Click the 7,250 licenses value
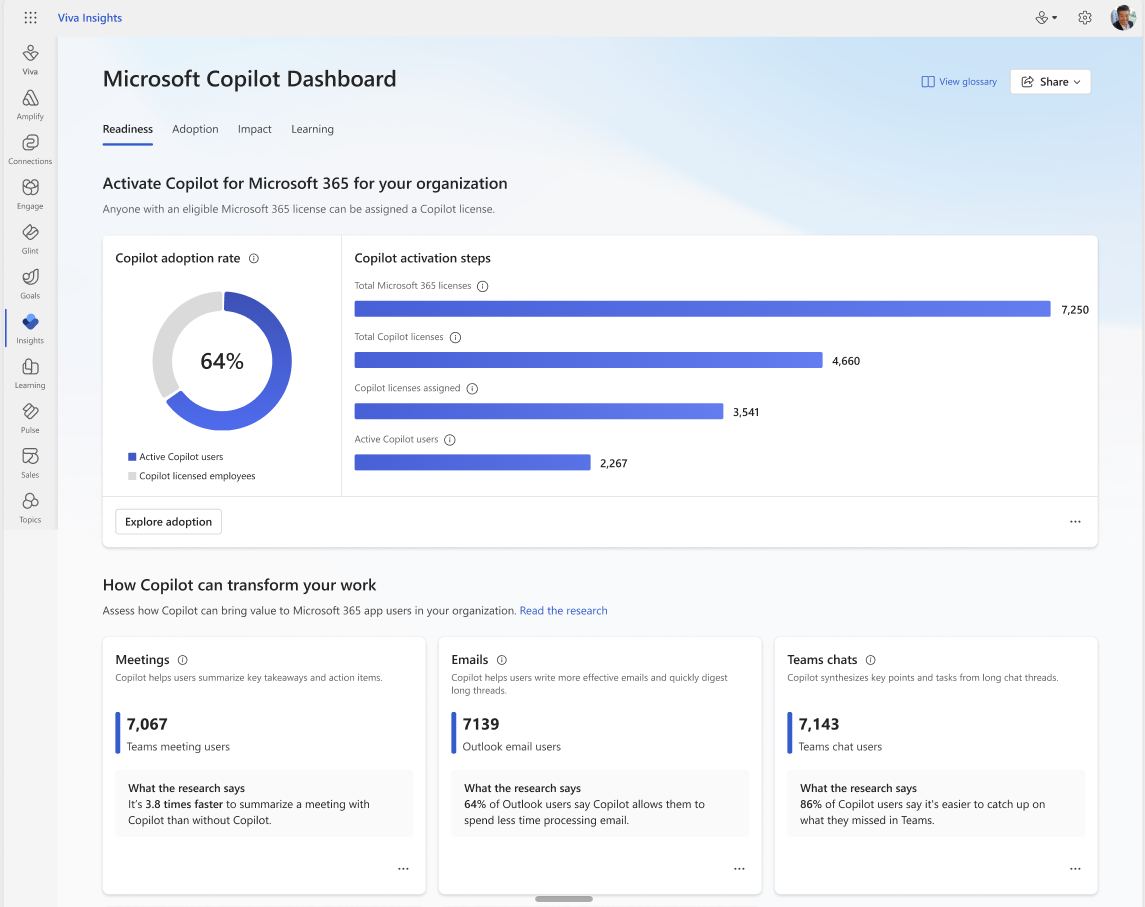 tap(1075, 310)
